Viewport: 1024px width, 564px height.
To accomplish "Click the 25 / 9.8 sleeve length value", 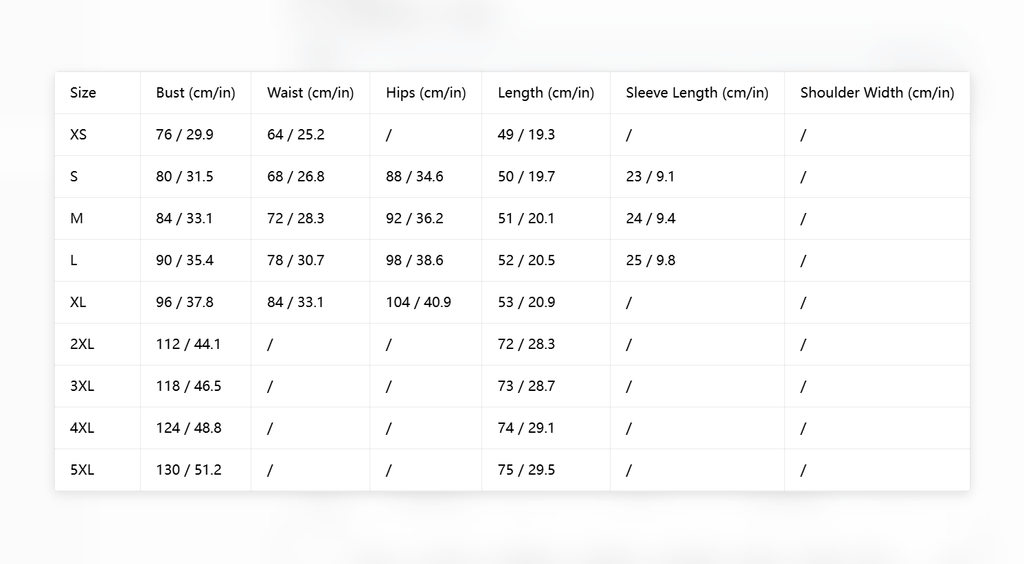I will click(x=650, y=260).
